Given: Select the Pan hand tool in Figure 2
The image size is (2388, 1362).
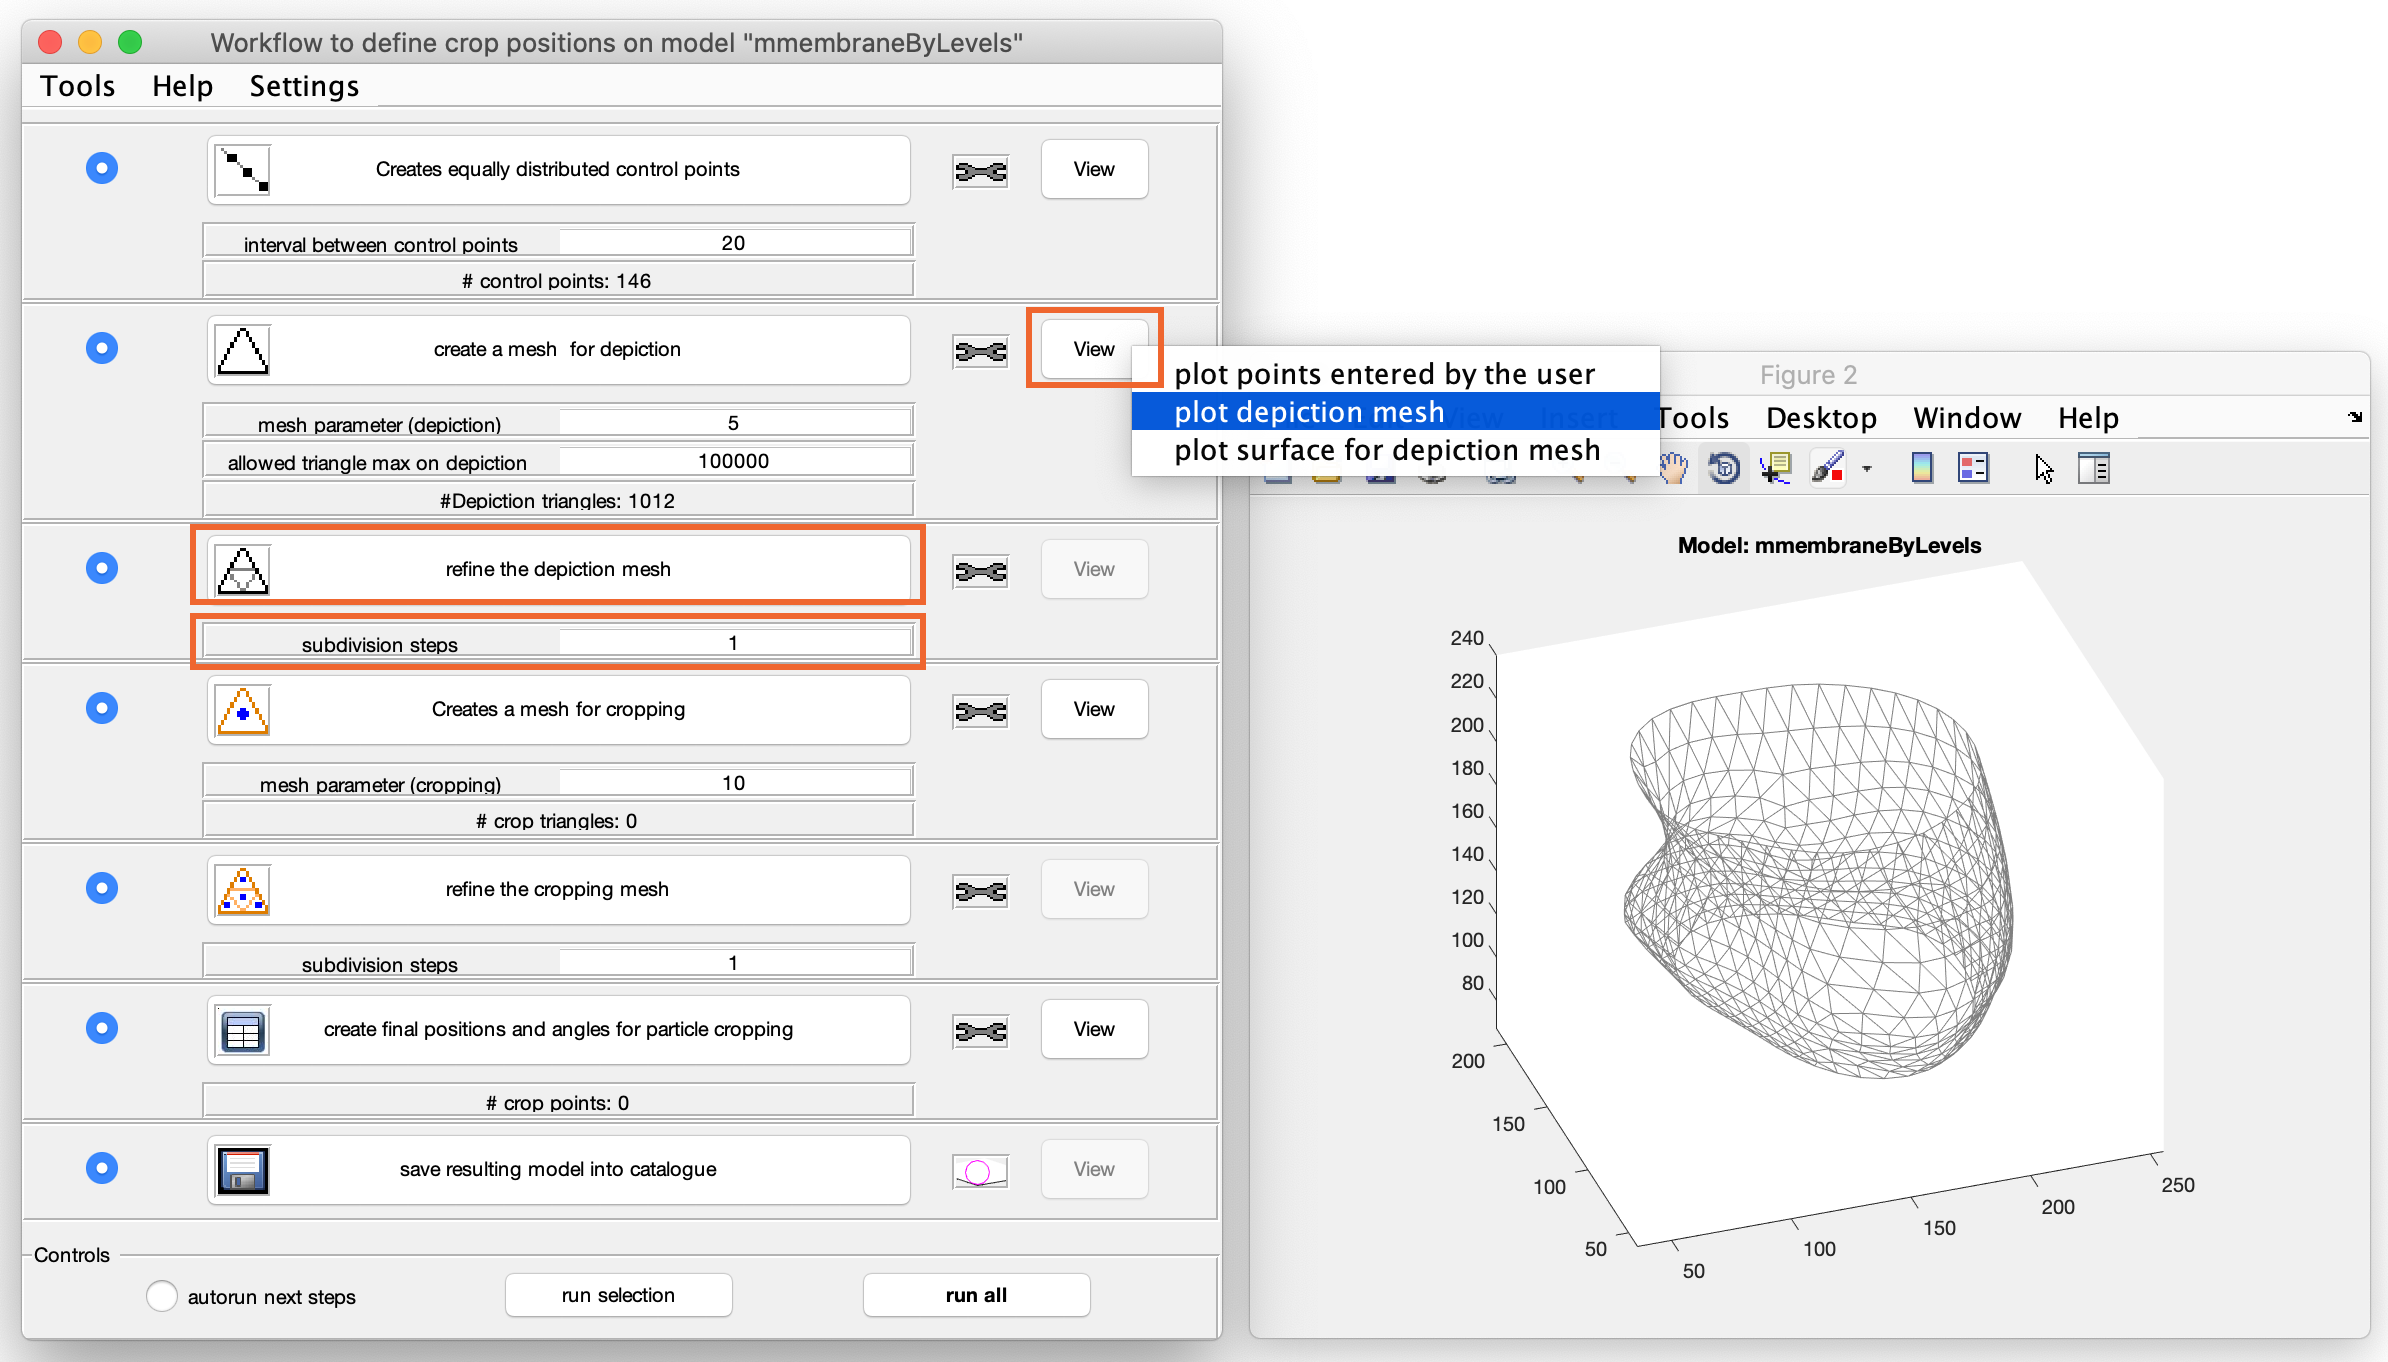Looking at the screenshot, I should pyautogui.click(x=1675, y=468).
